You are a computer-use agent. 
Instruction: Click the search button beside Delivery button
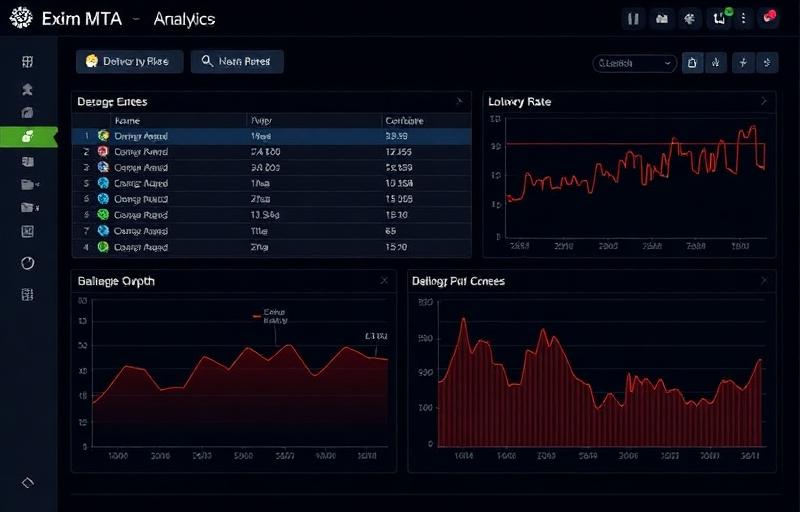coord(237,62)
